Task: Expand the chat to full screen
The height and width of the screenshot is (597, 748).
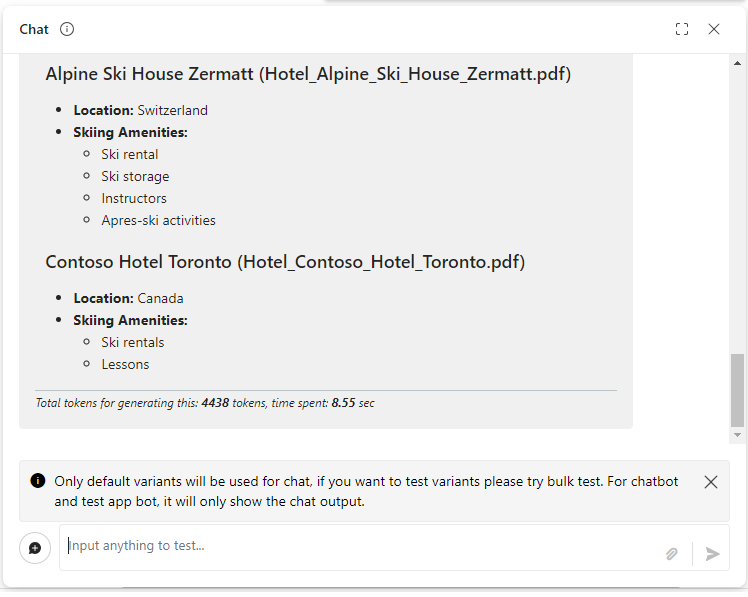Action: point(682,29)
